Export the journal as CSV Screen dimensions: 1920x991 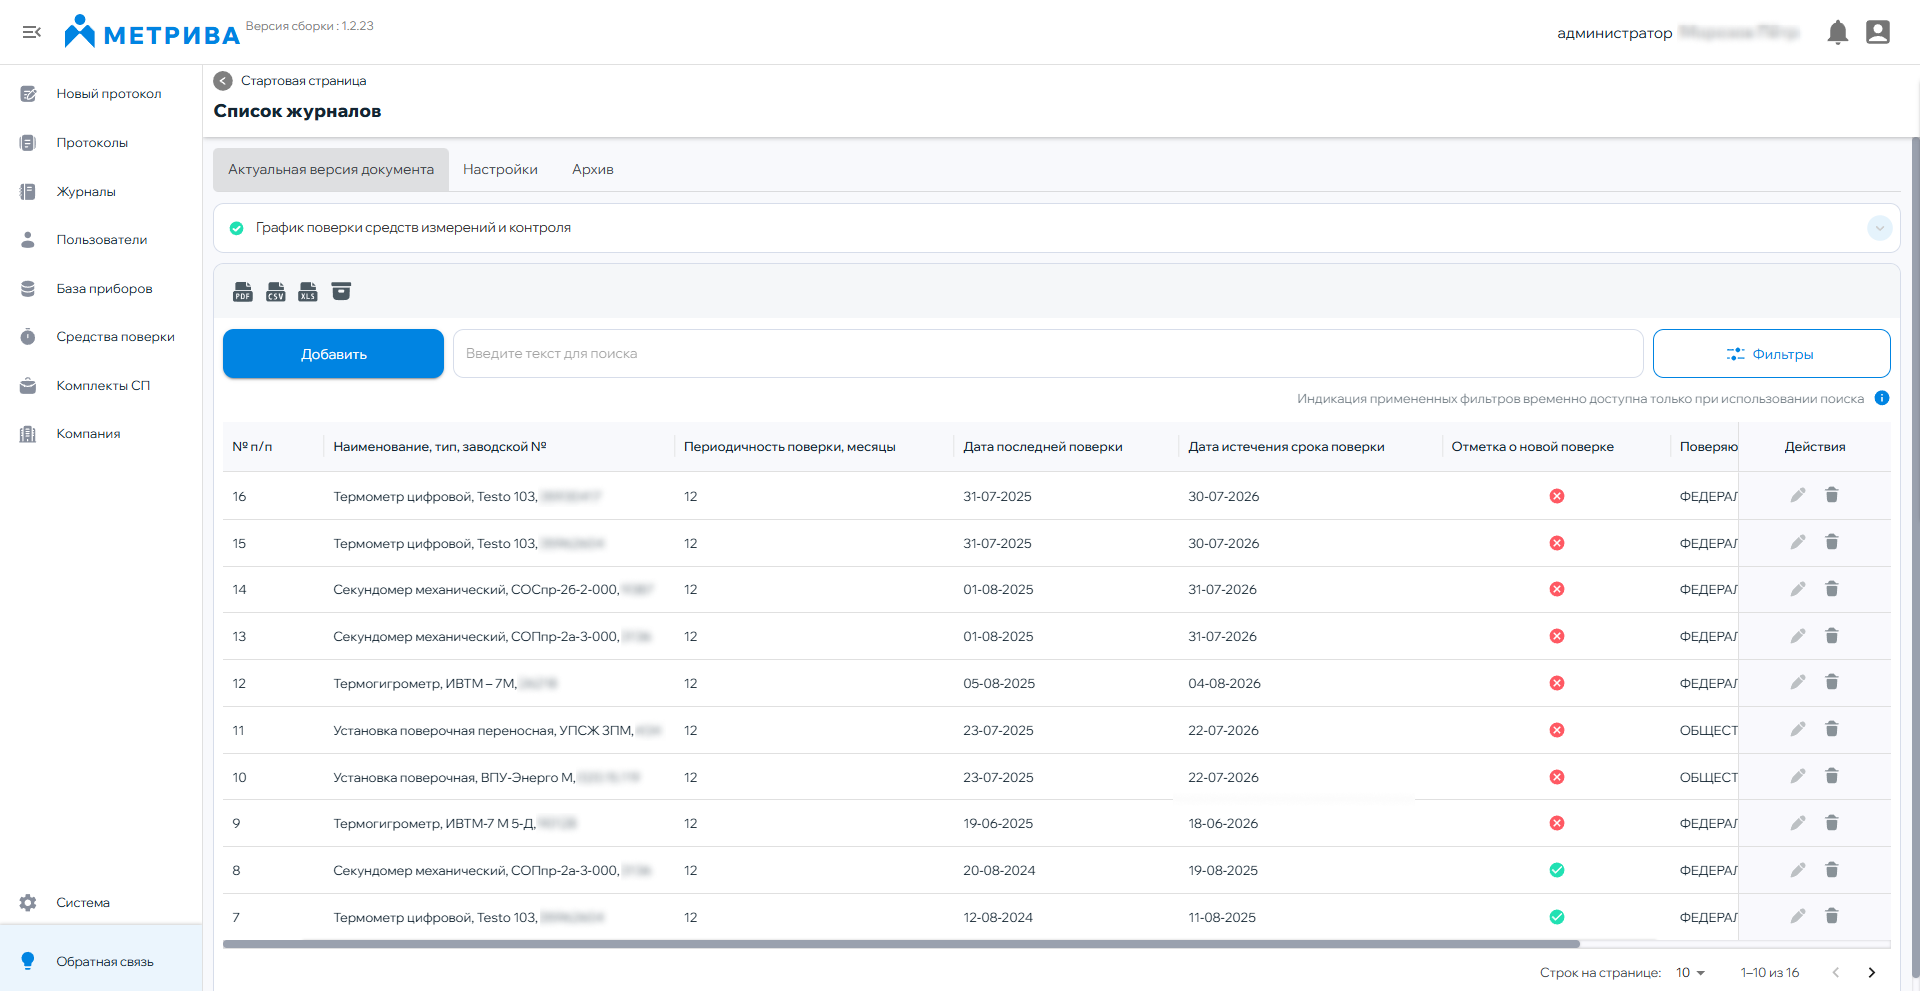tap(276, 292)
